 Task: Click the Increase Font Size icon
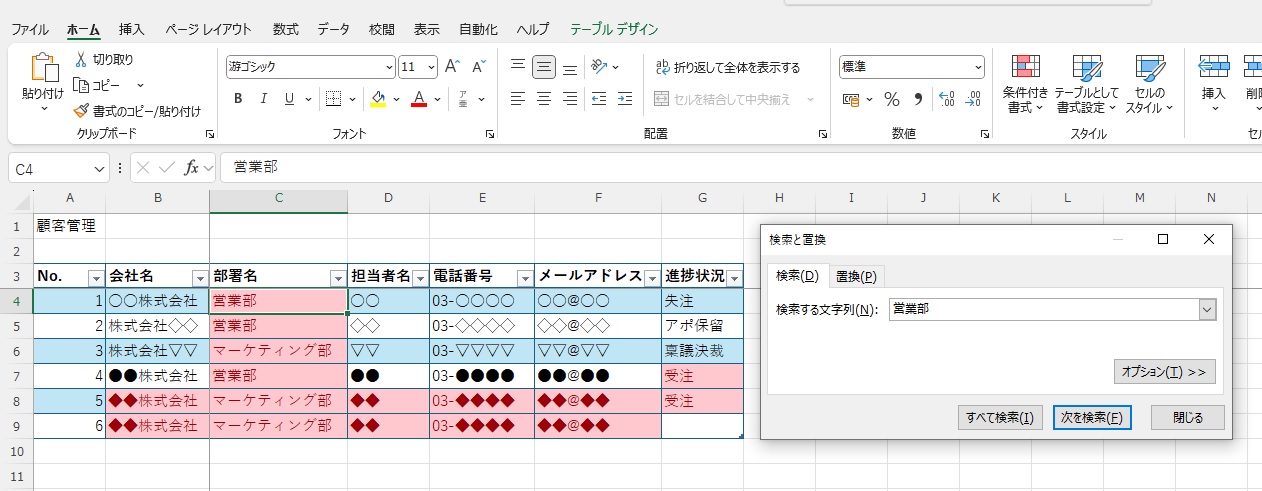(x=452, y=67)
